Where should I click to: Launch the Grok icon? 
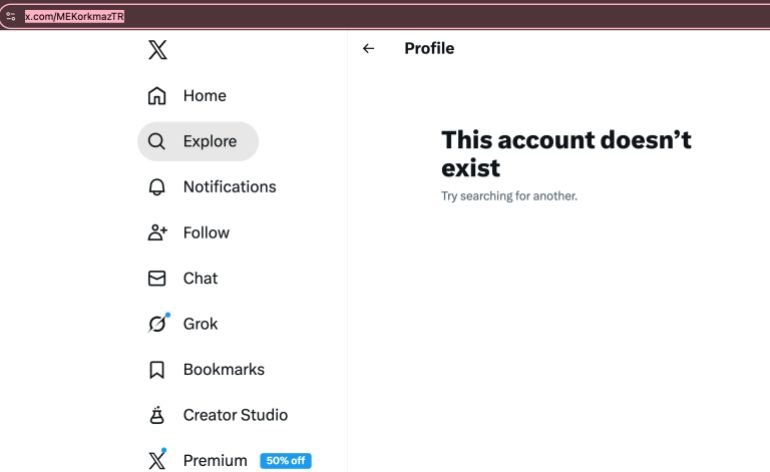point(157,324)
